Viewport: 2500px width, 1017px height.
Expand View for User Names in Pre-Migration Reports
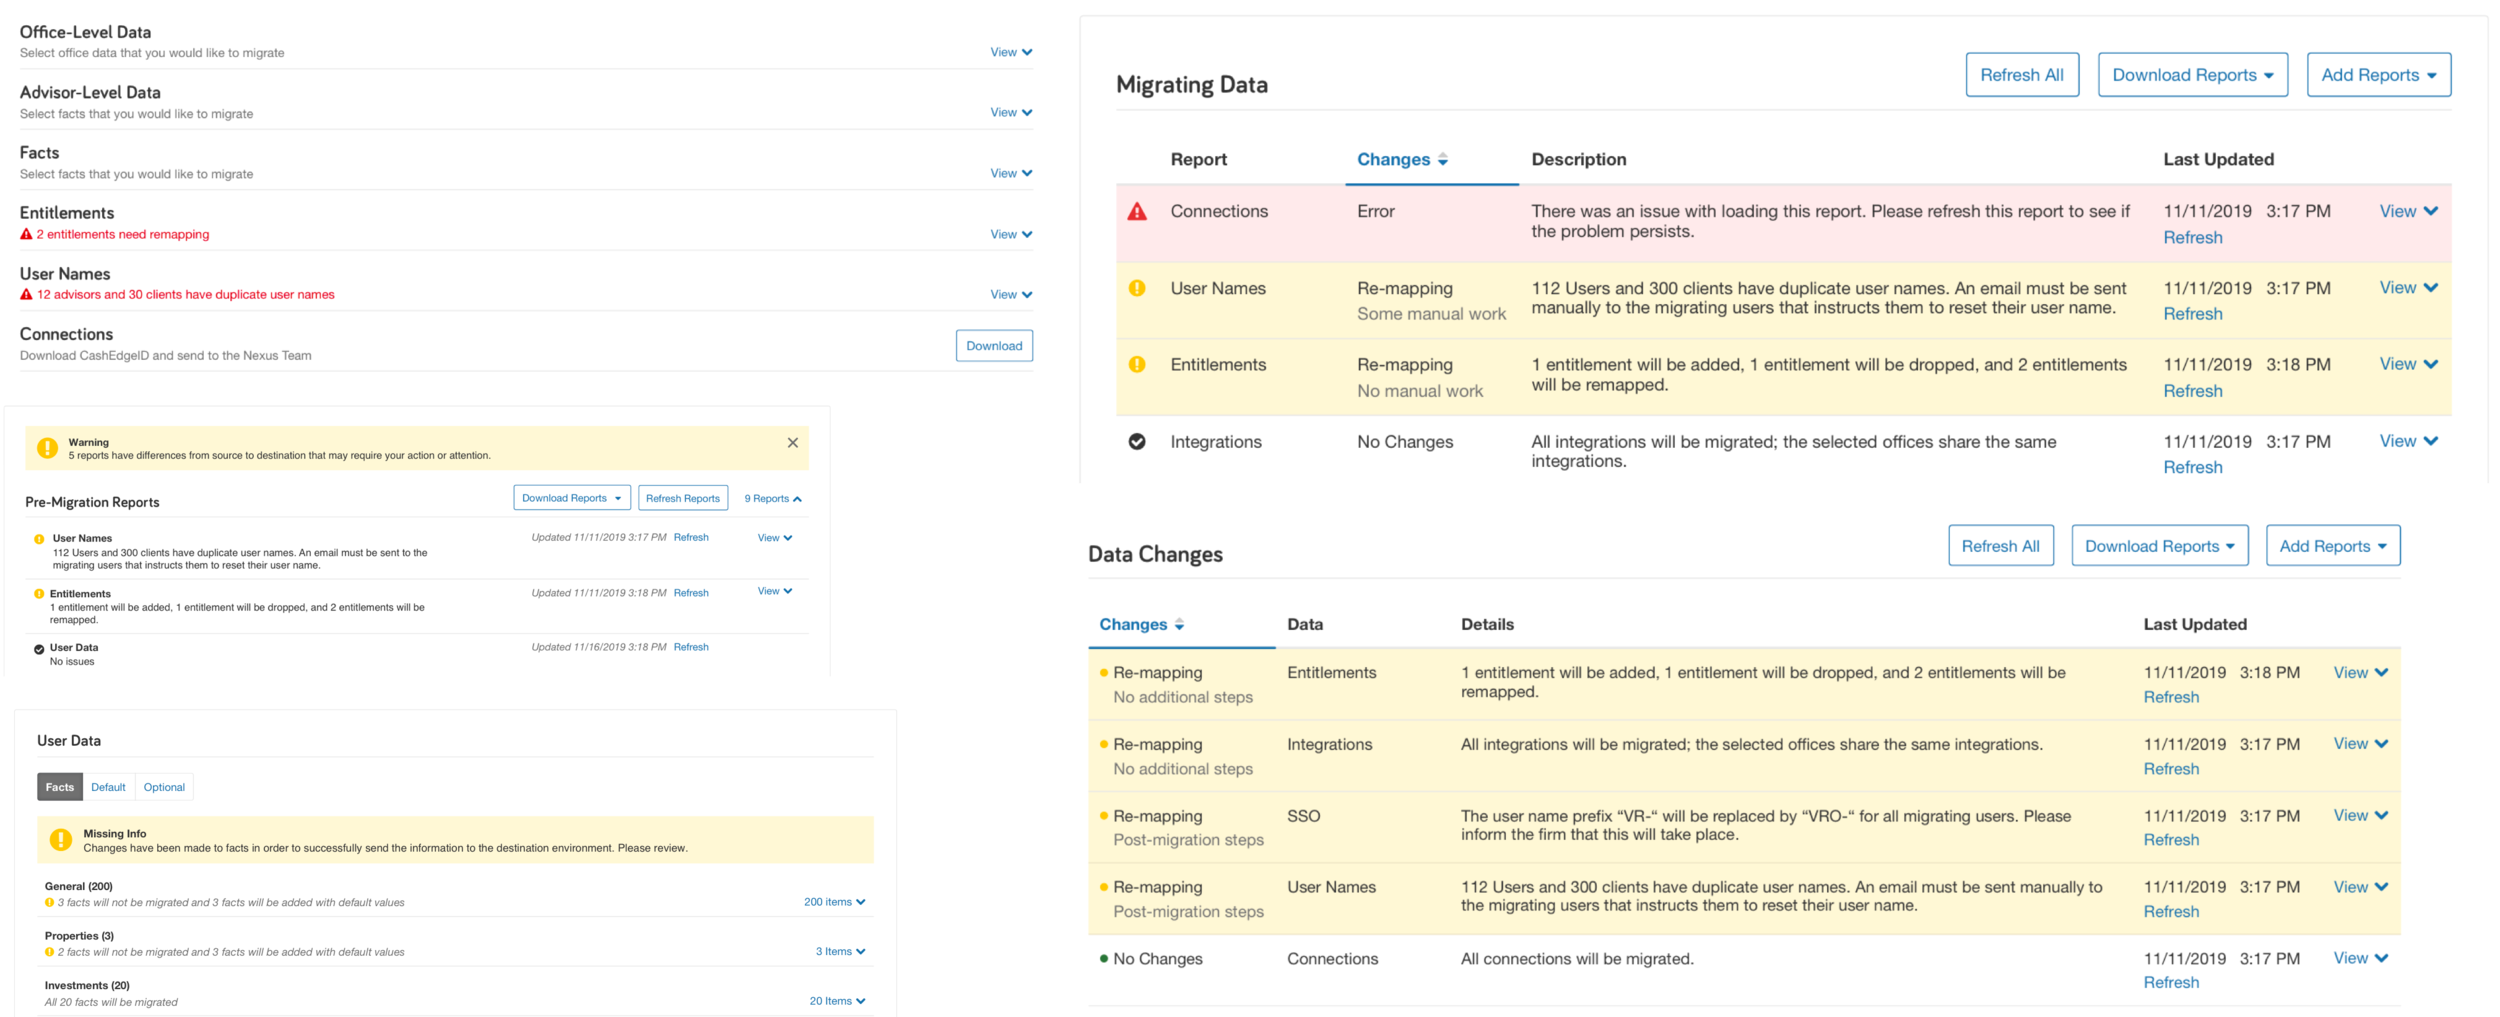[x=775, y=538]
